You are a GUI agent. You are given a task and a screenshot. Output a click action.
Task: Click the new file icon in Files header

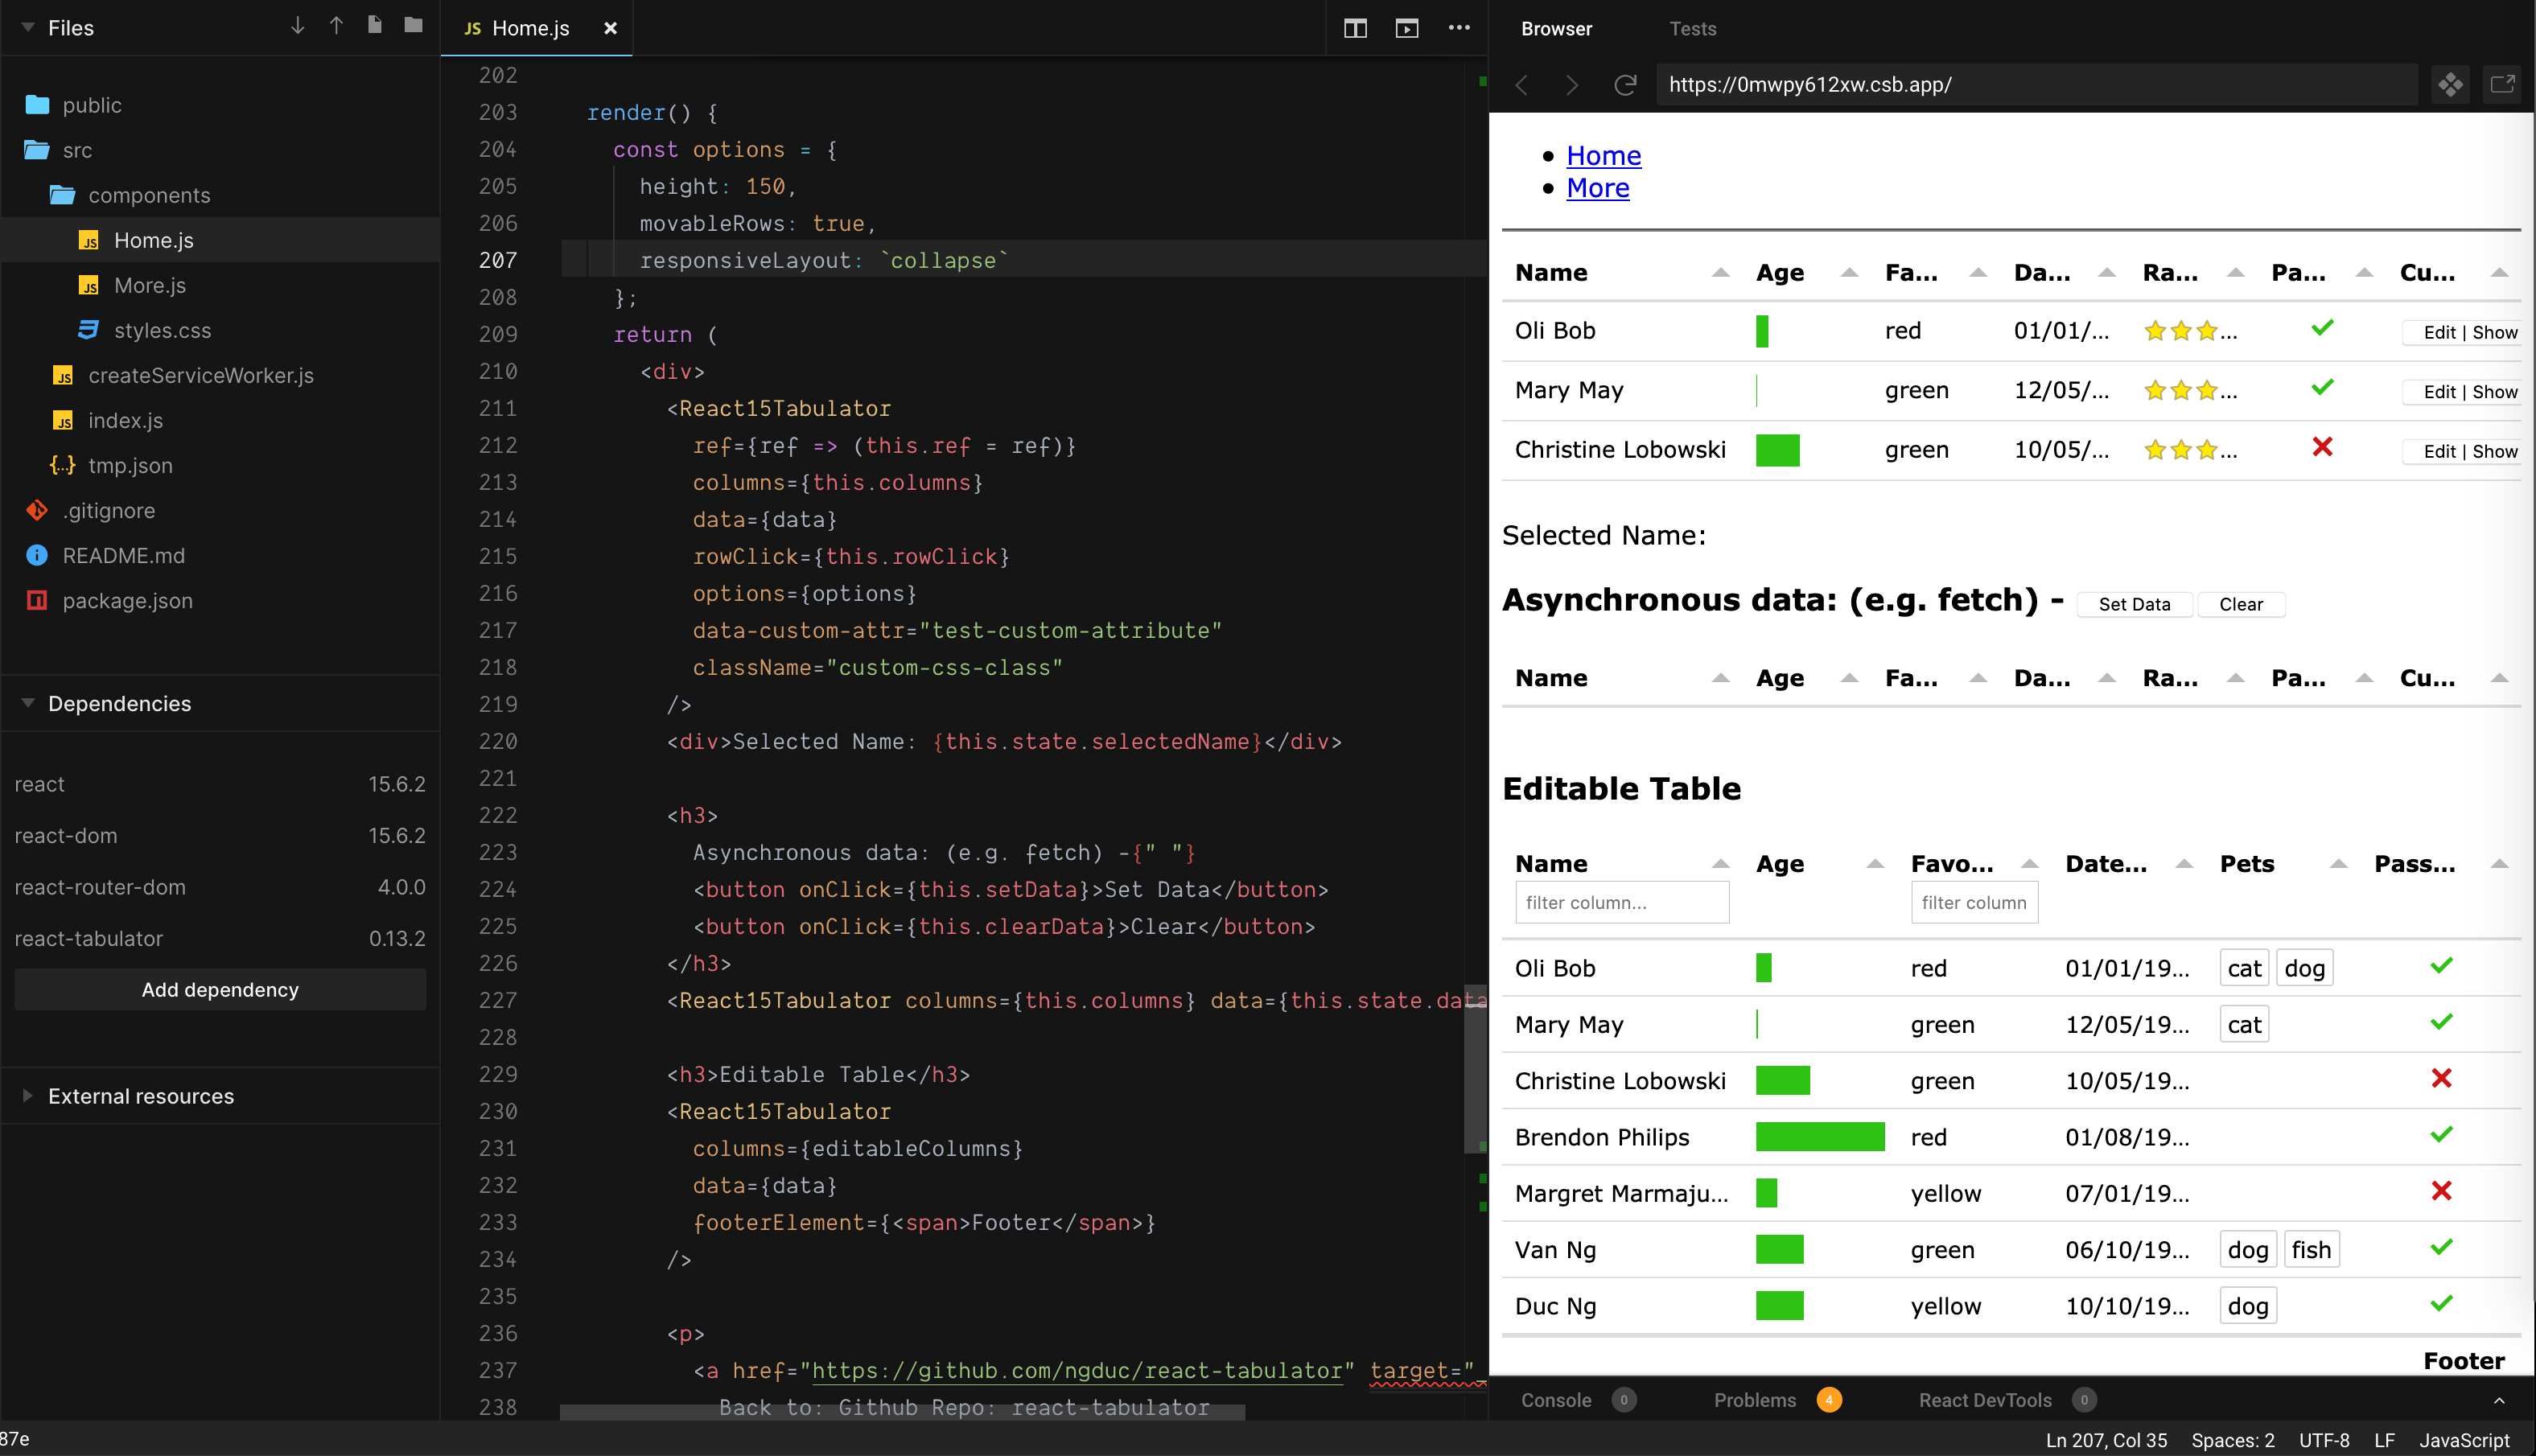click(x=375, y=26)
